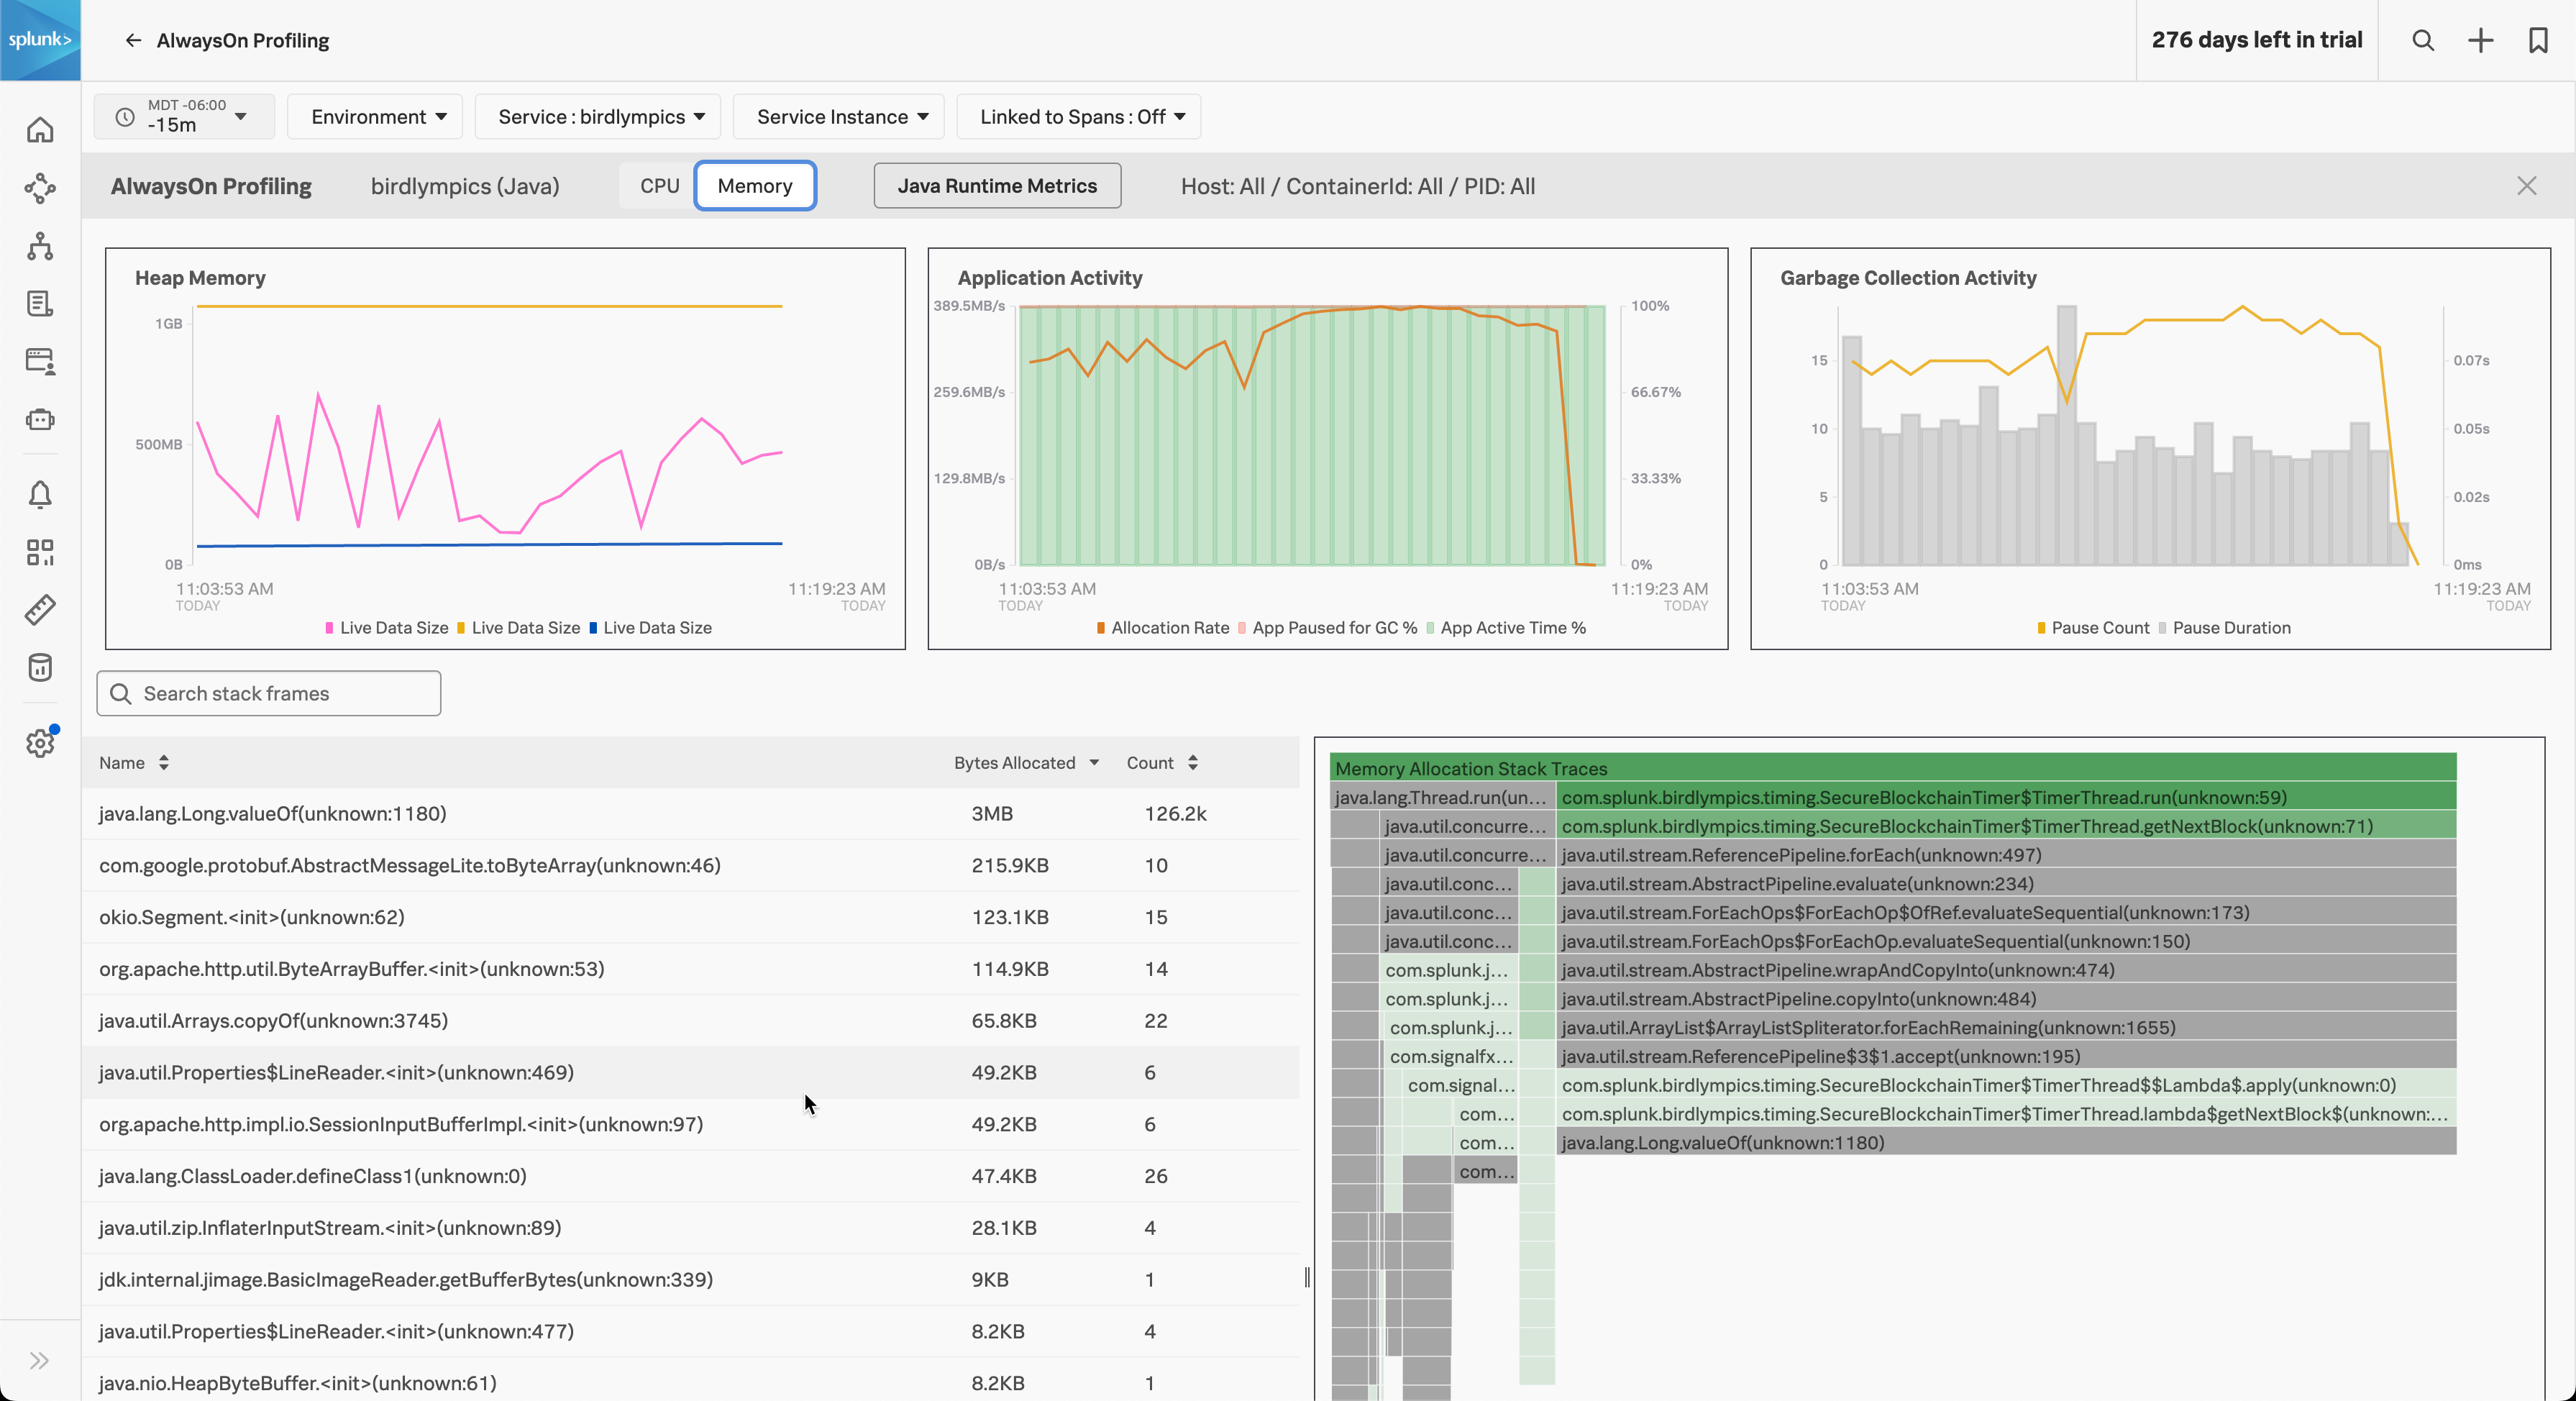Open the Service: birdlympics dropdown

tap(598, 116)
